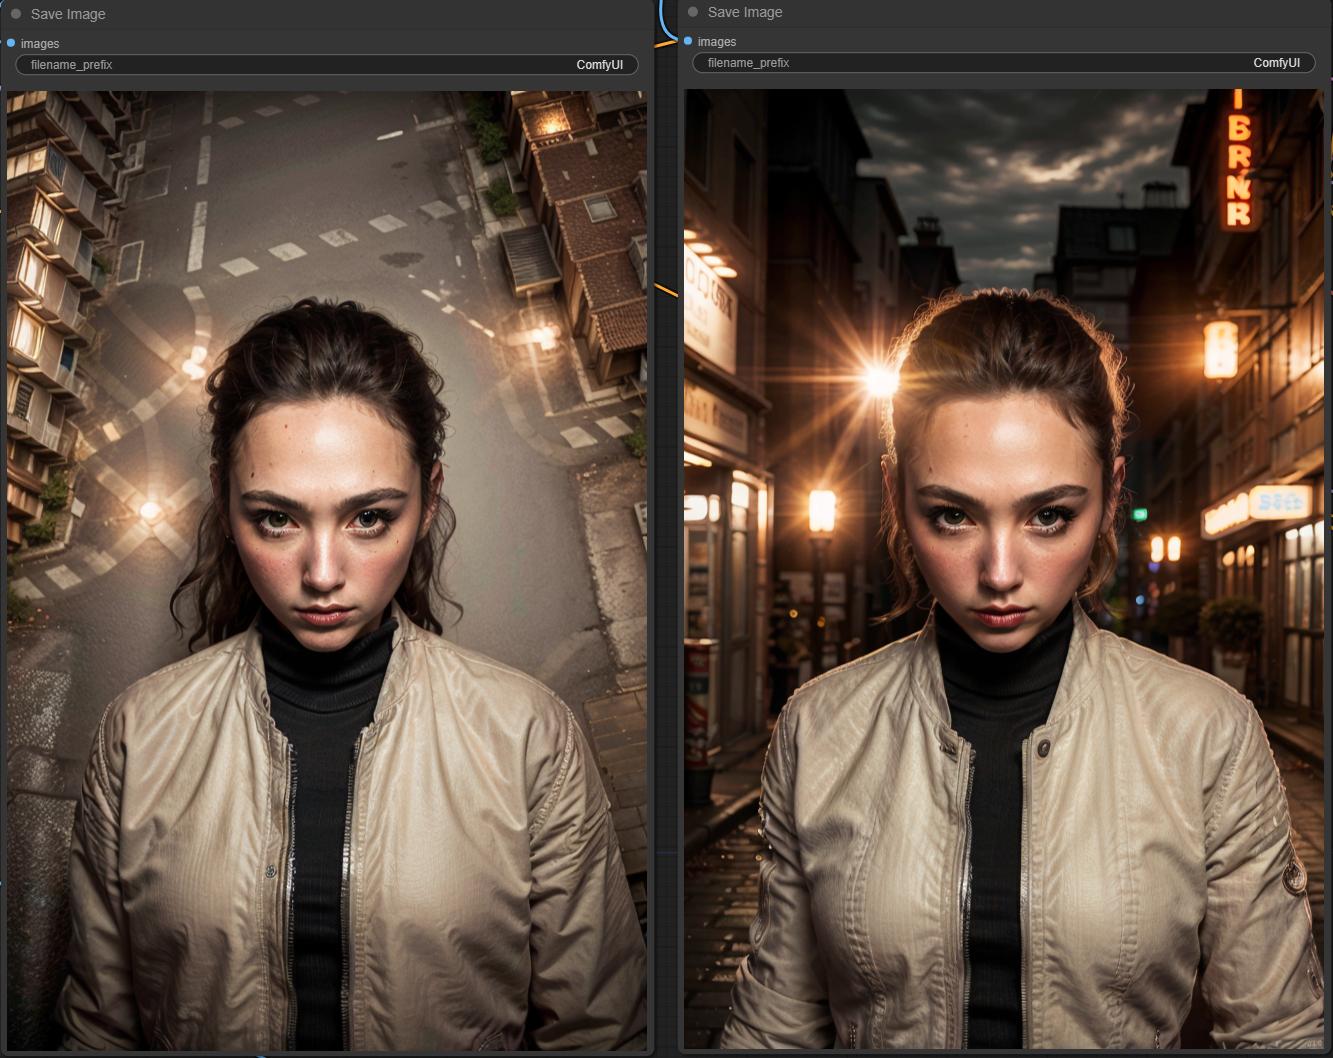Open the aerial street portrait preview image
1333x1058 pixels.
coord(327,570)
